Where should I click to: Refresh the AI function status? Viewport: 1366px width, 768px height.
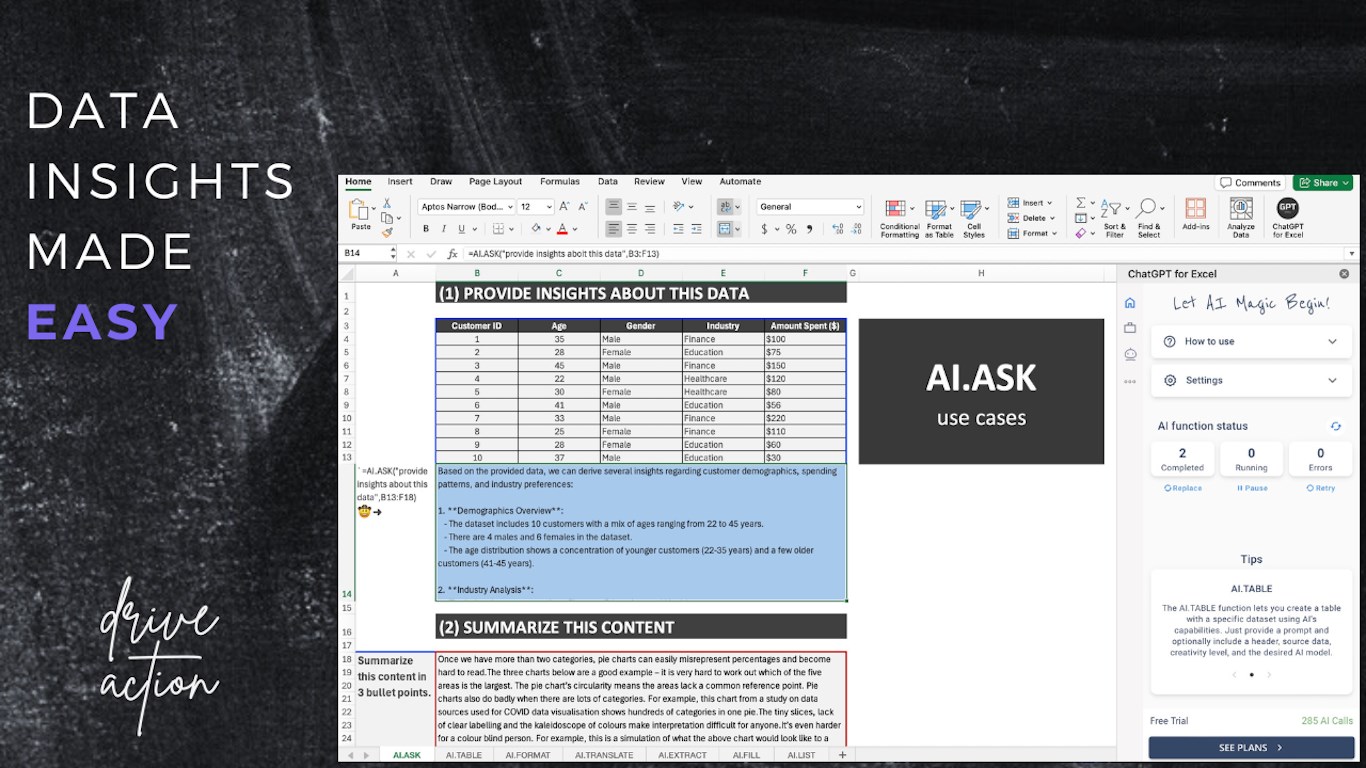pos(1335,426)
